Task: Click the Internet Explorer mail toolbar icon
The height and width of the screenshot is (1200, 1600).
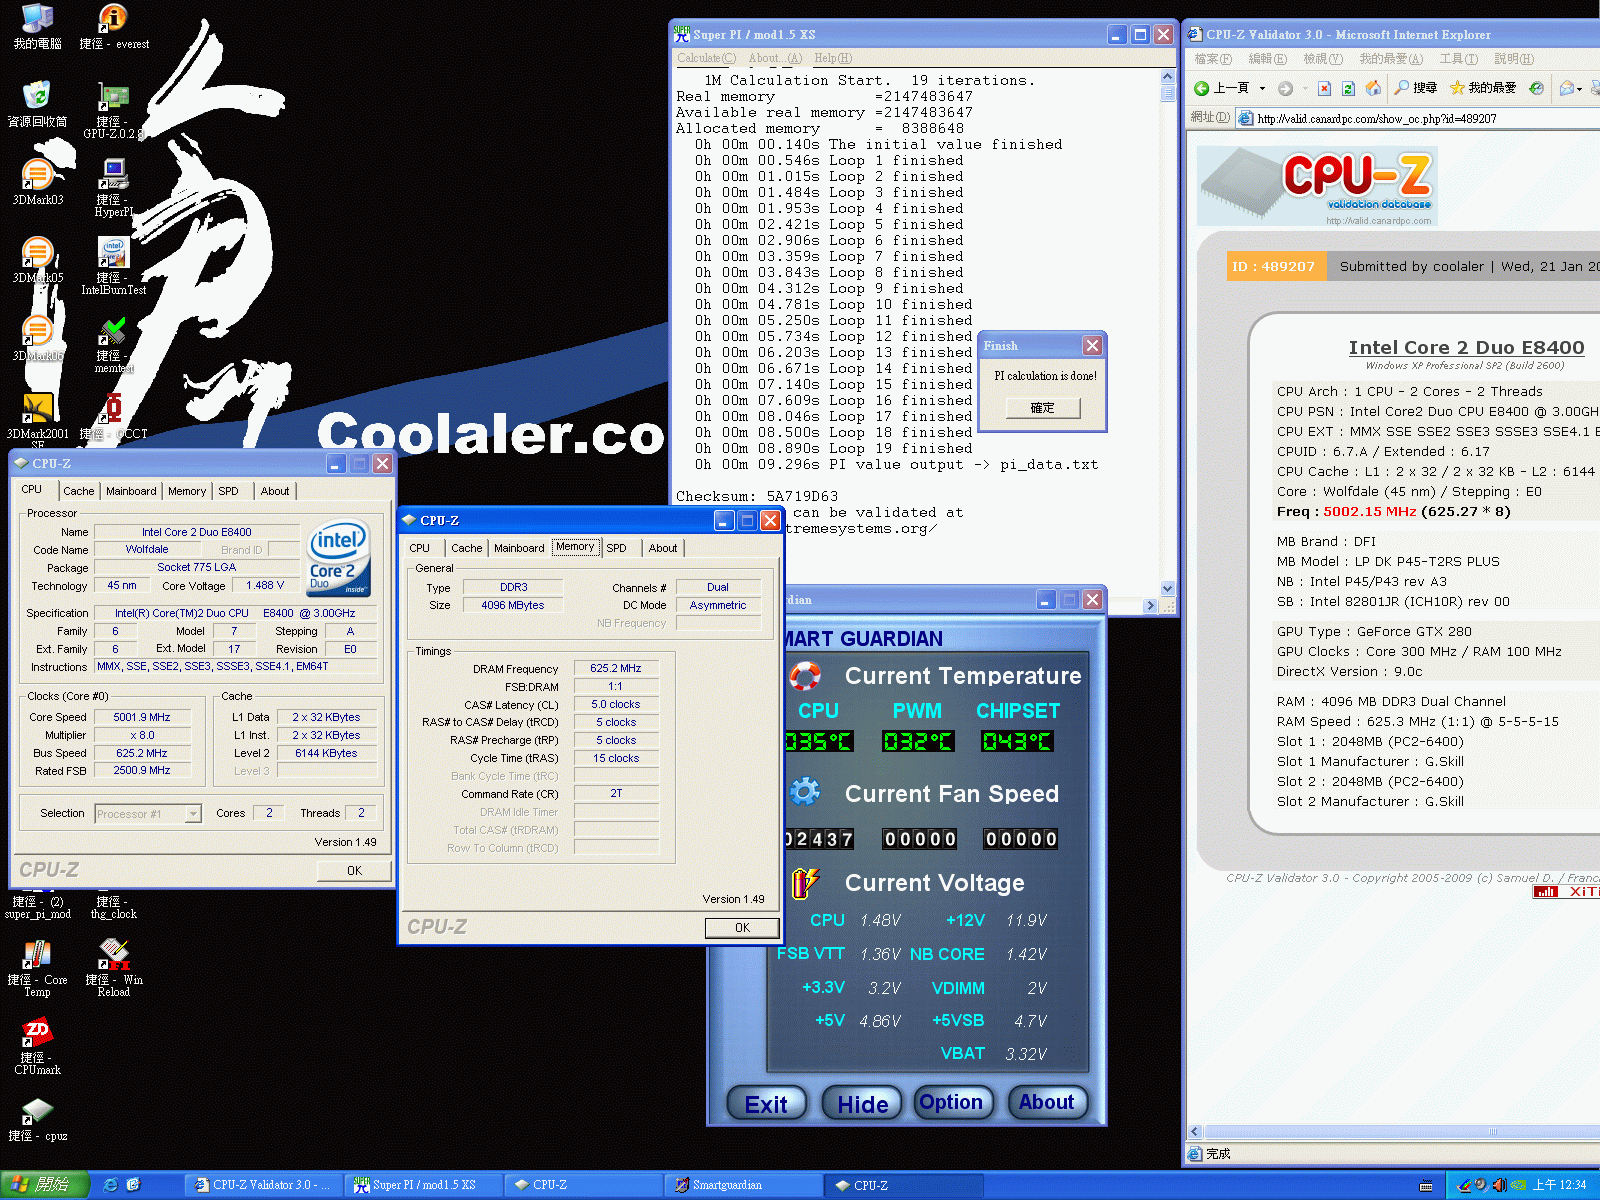Action: (x=1567, y=88)
